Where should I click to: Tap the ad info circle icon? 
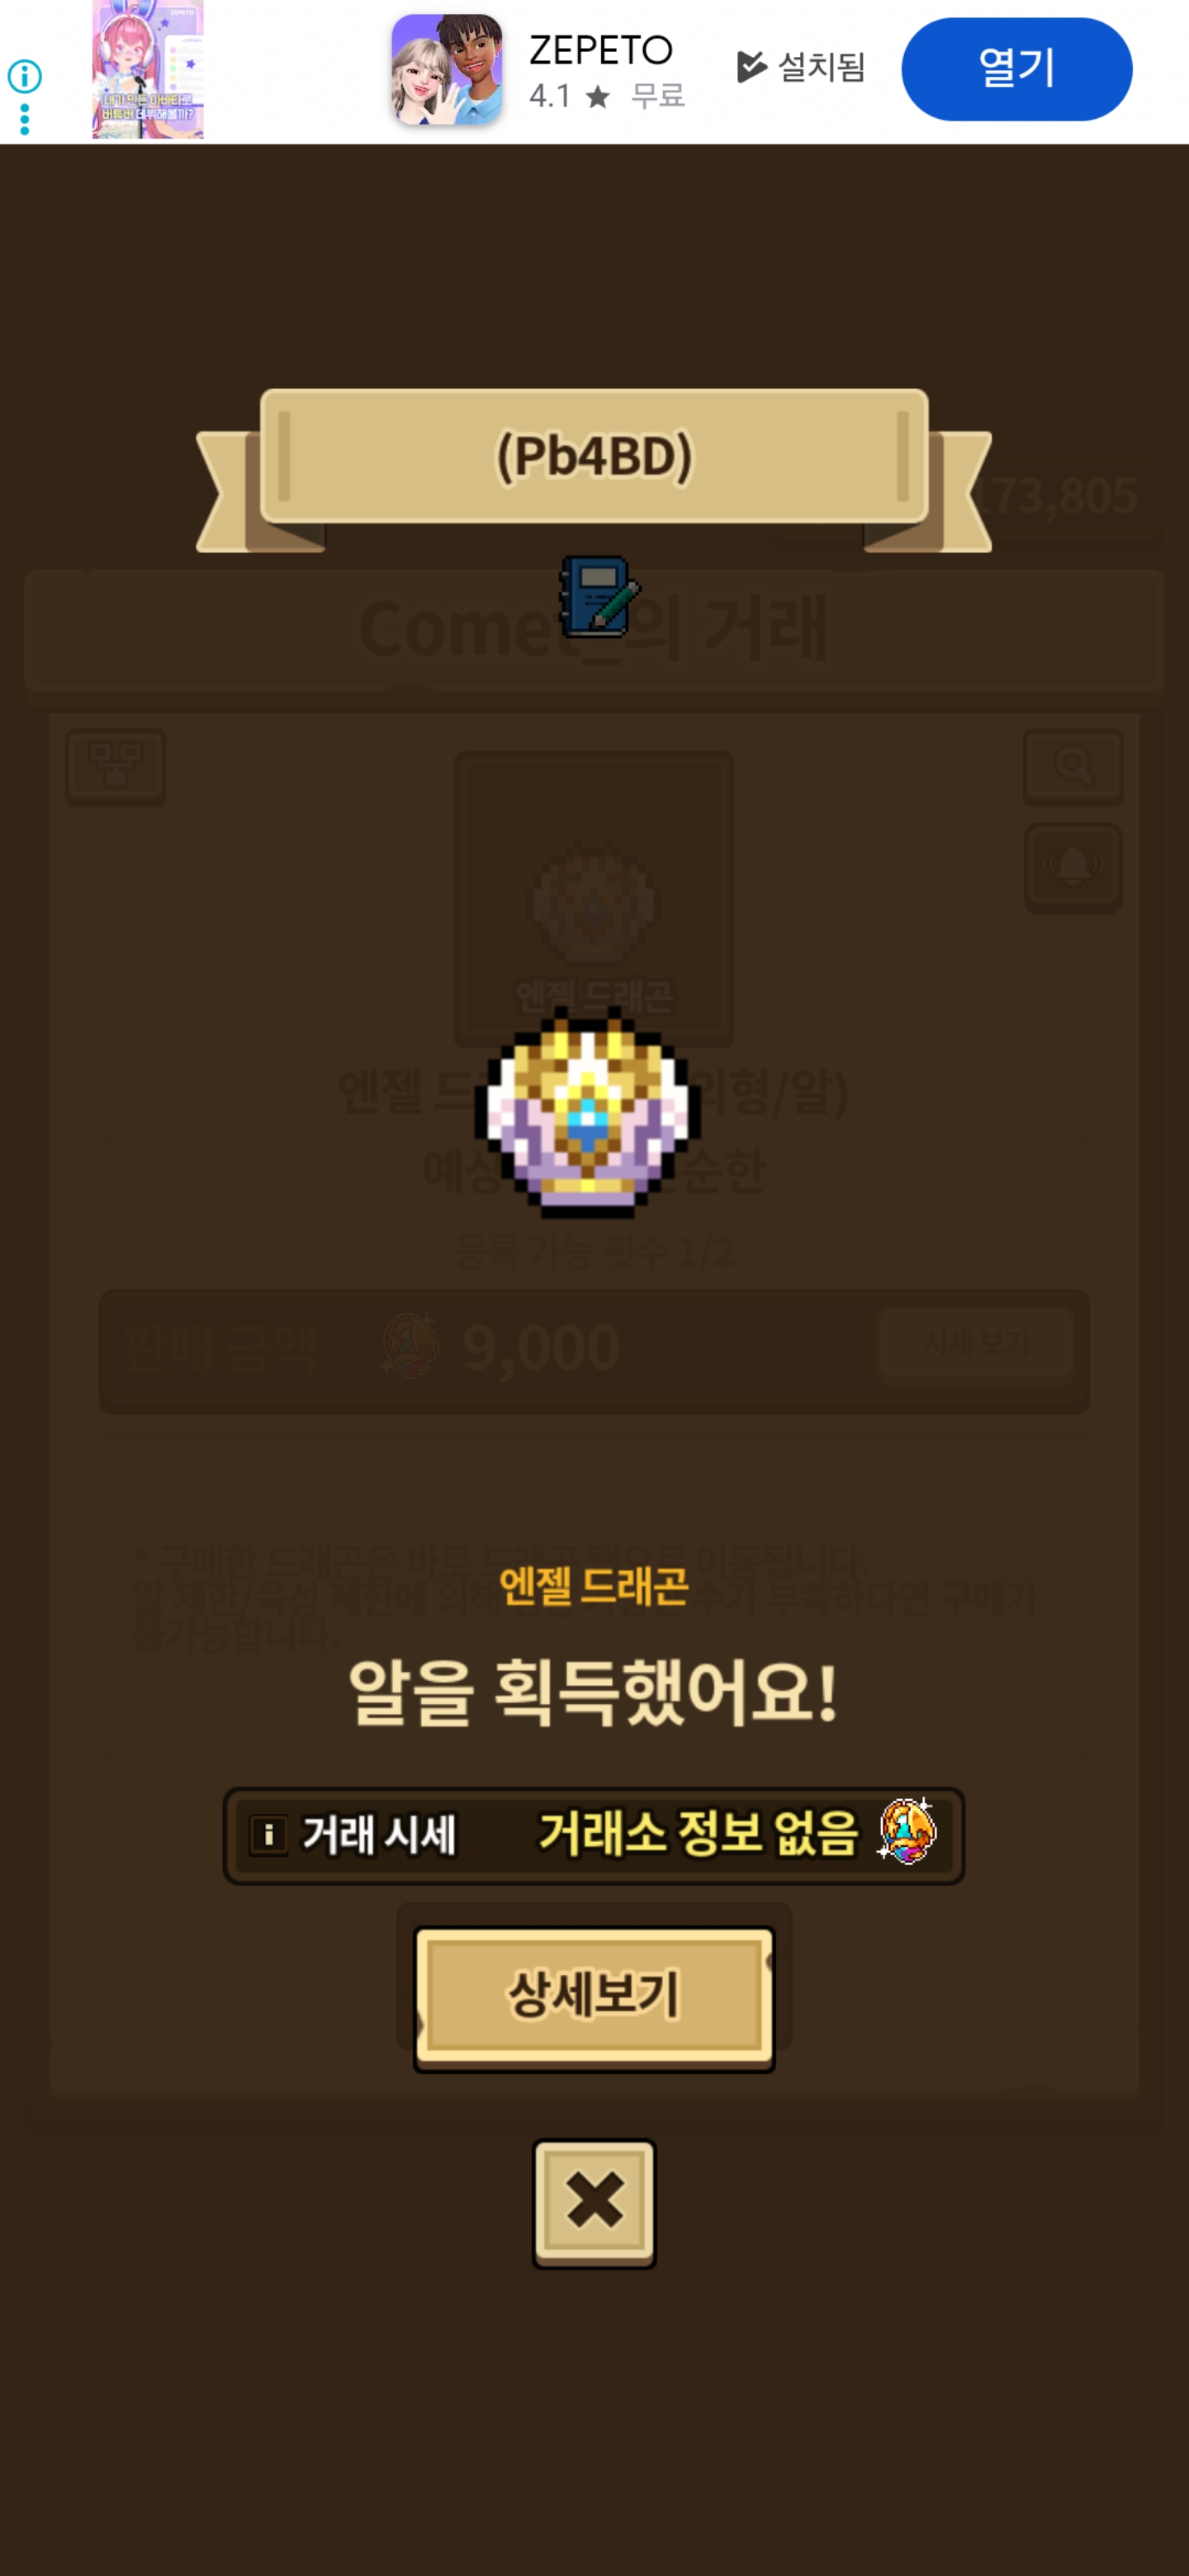(24, 76)
